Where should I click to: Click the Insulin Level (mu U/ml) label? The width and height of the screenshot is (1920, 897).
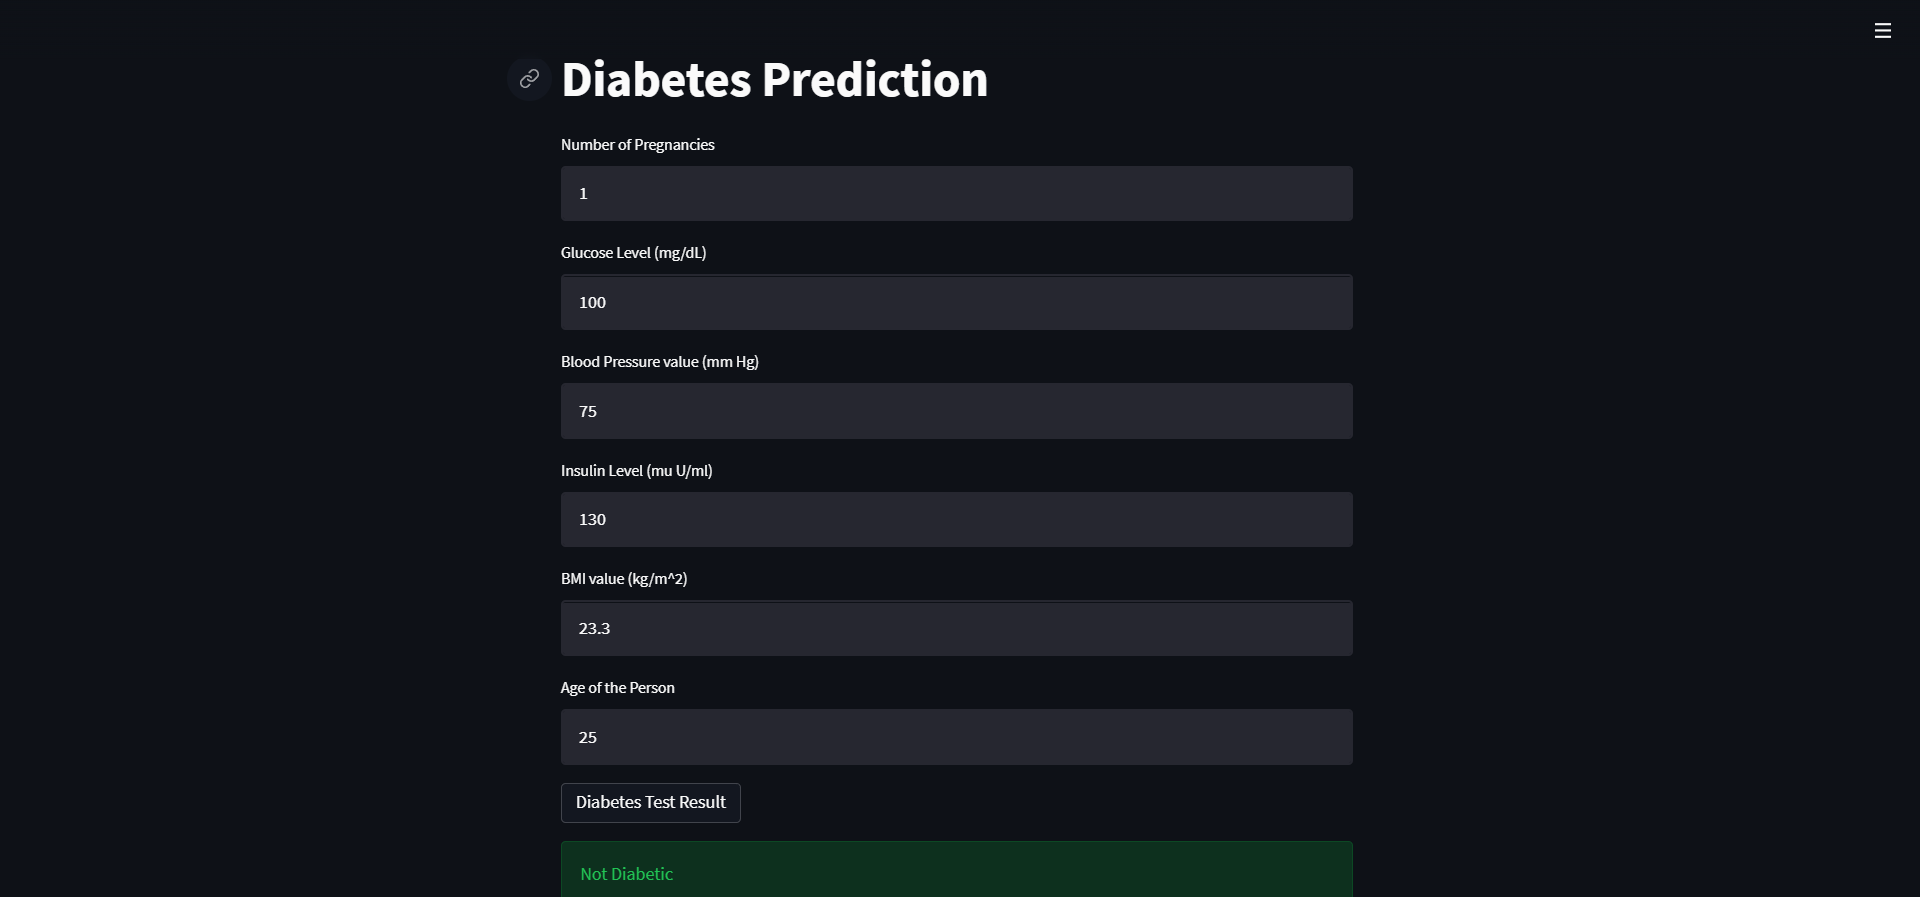(x=635, y=470)
